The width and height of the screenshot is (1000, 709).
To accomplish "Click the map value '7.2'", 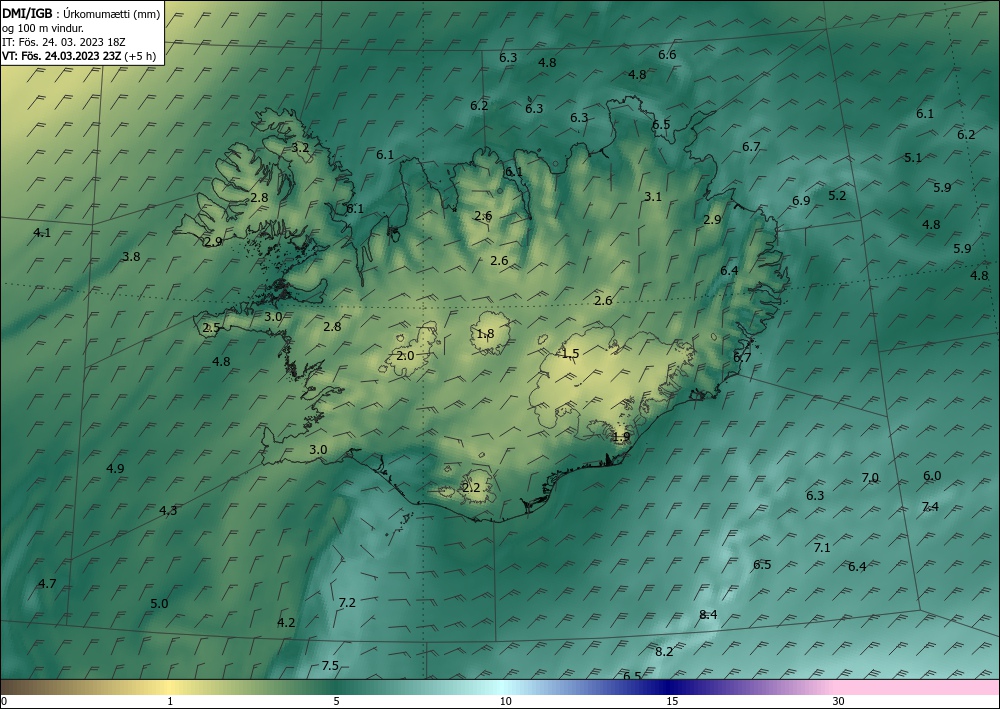I will pyautogui.click(x=347, y=603).
